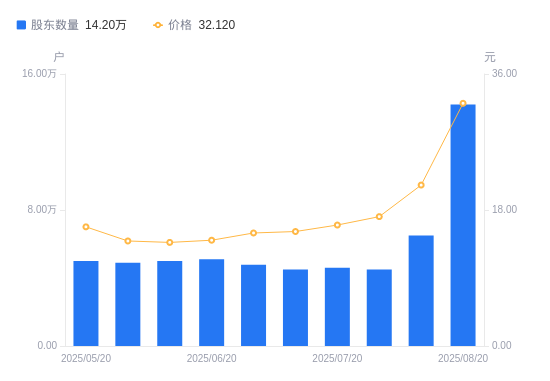Select the bar above 2025/06/20
Screen dimensions: 550x381
click(x=212, y=303)
